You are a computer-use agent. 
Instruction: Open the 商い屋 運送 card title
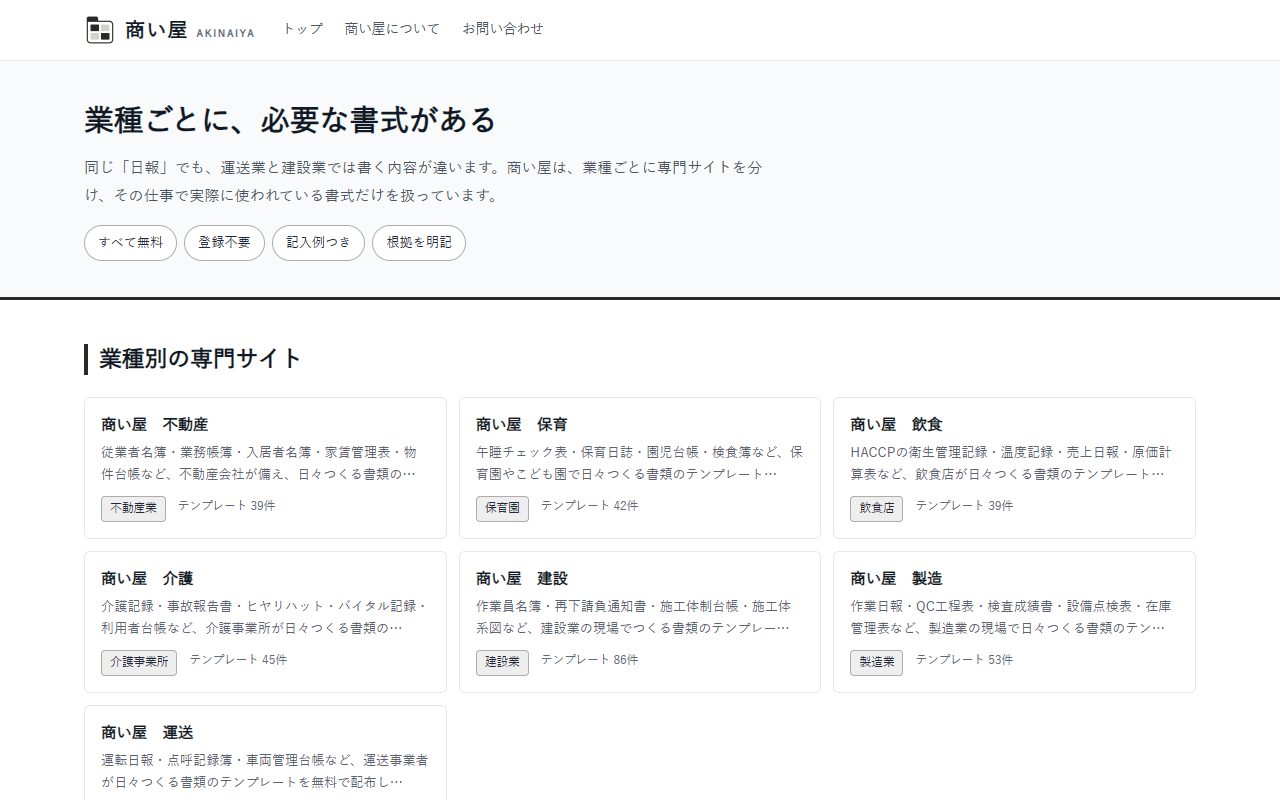(147, 732)
